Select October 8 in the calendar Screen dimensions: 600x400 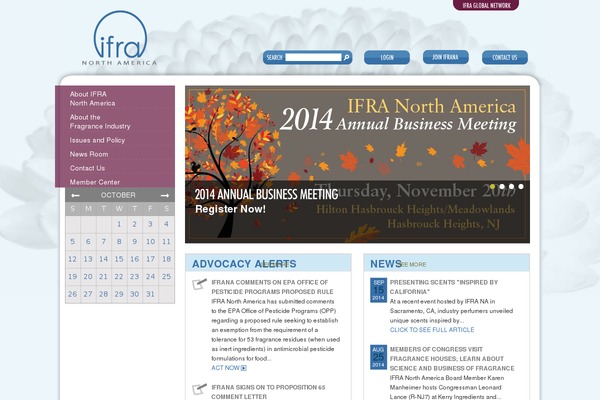point(119,242)
